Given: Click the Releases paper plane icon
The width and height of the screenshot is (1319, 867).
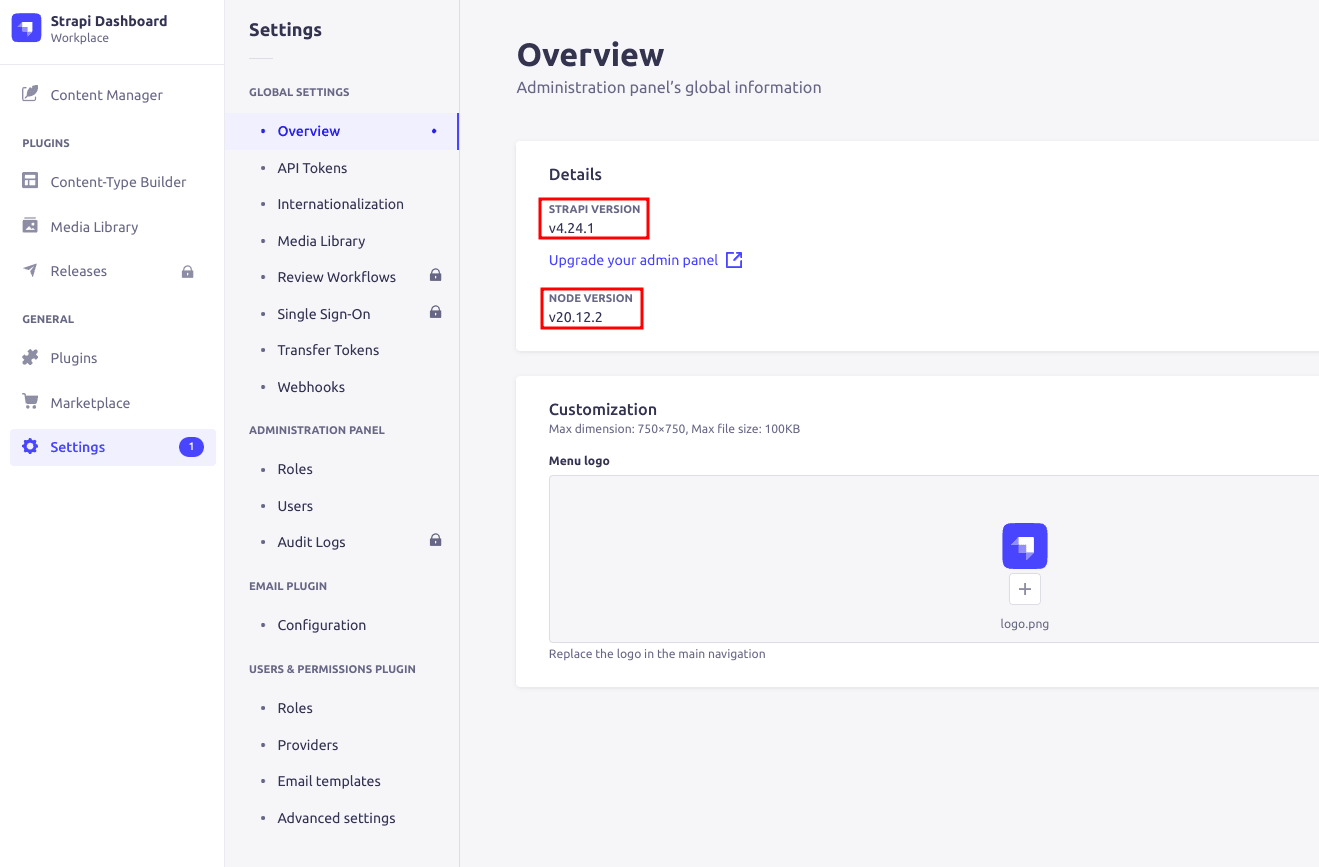Looking at the screenshot, I should point(30,271).
